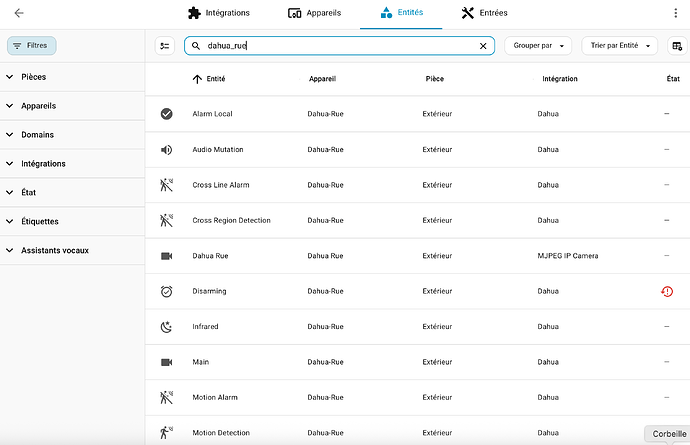Click into the entity search field
Screen dimensions: 690x445
pyautogui.click(x=340, y=46)
